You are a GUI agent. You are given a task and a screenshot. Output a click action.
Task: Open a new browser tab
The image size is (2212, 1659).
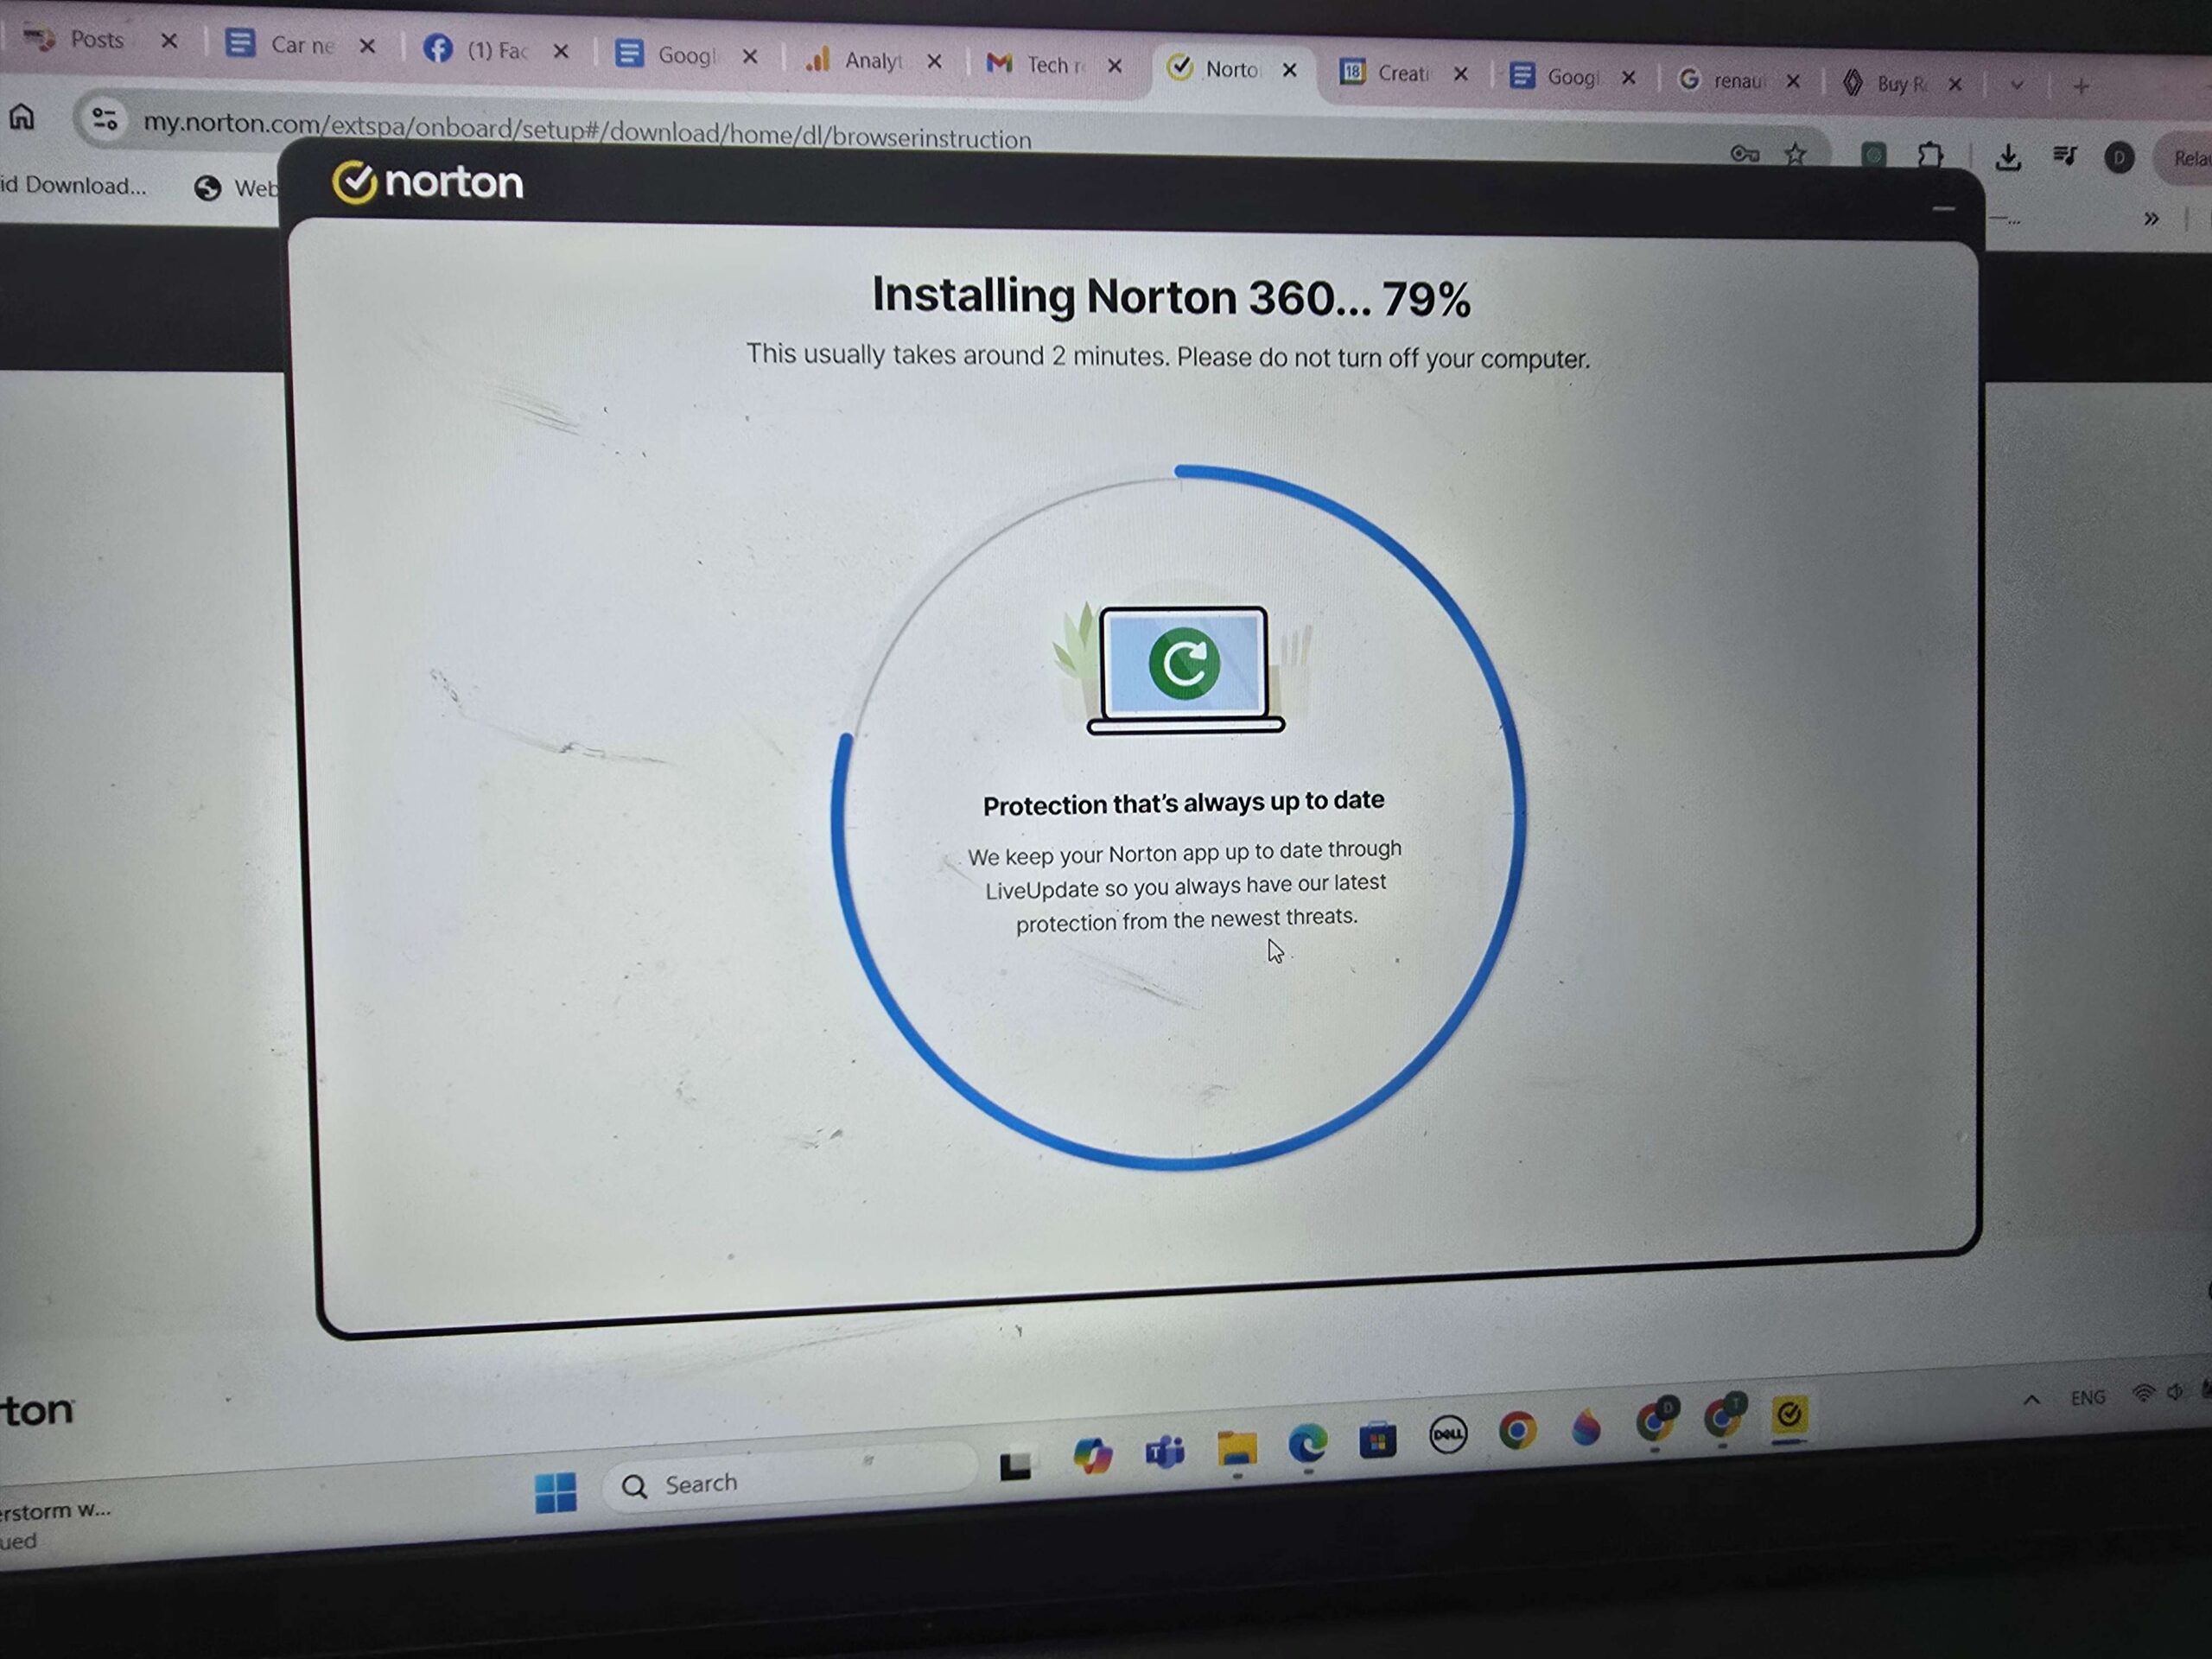2081,87
